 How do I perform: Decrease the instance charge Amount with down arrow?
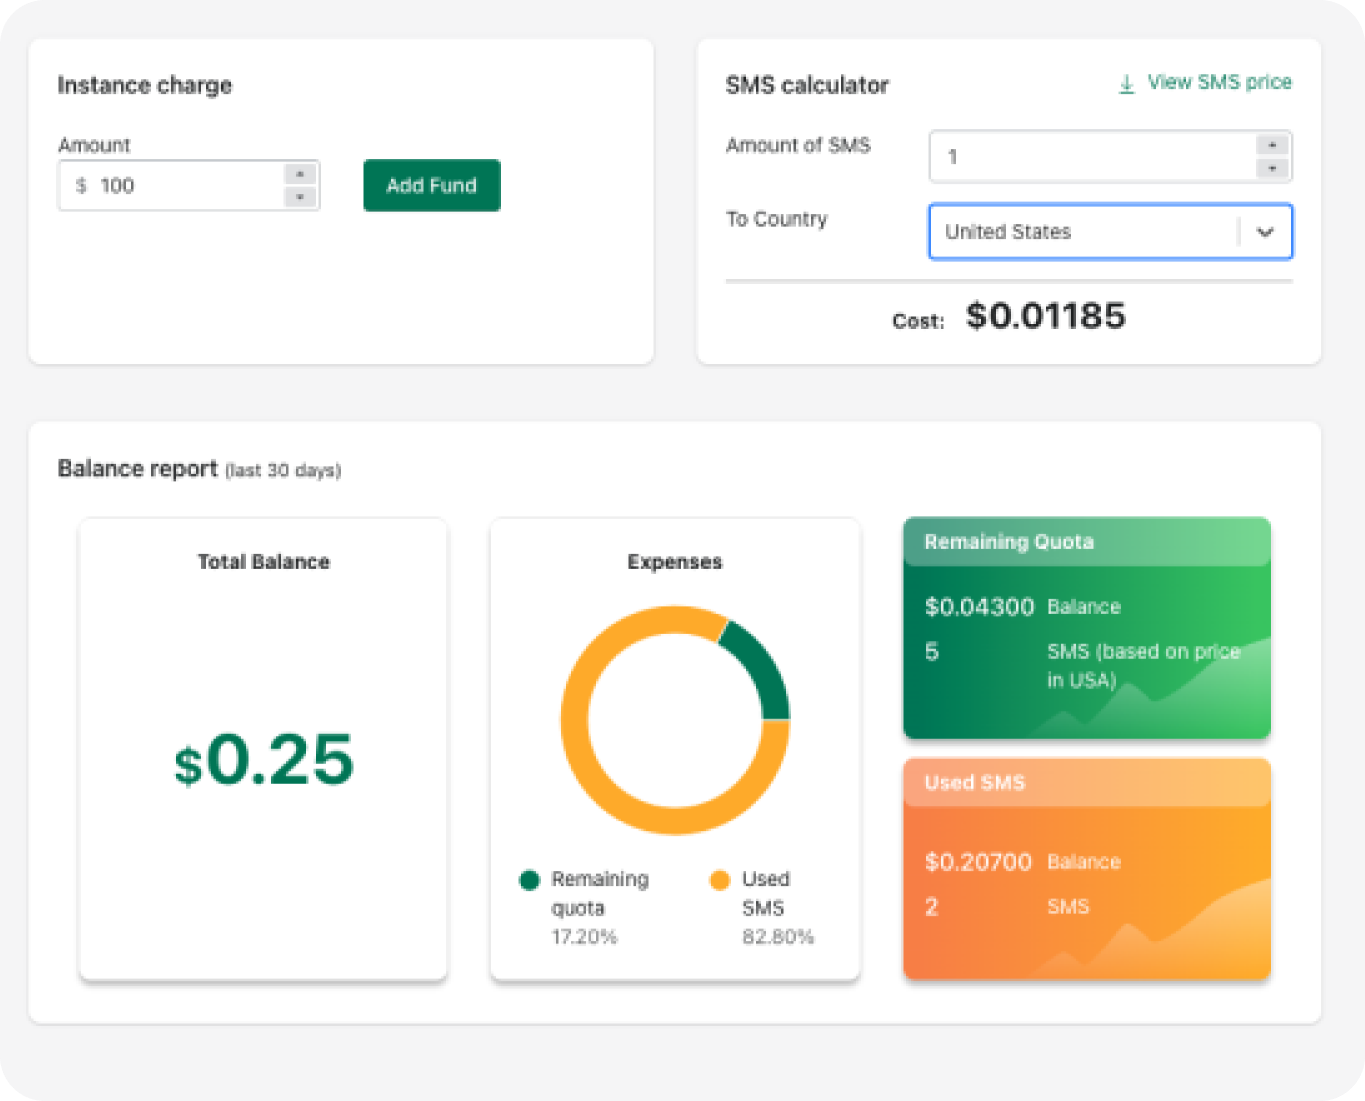point(300,197)
